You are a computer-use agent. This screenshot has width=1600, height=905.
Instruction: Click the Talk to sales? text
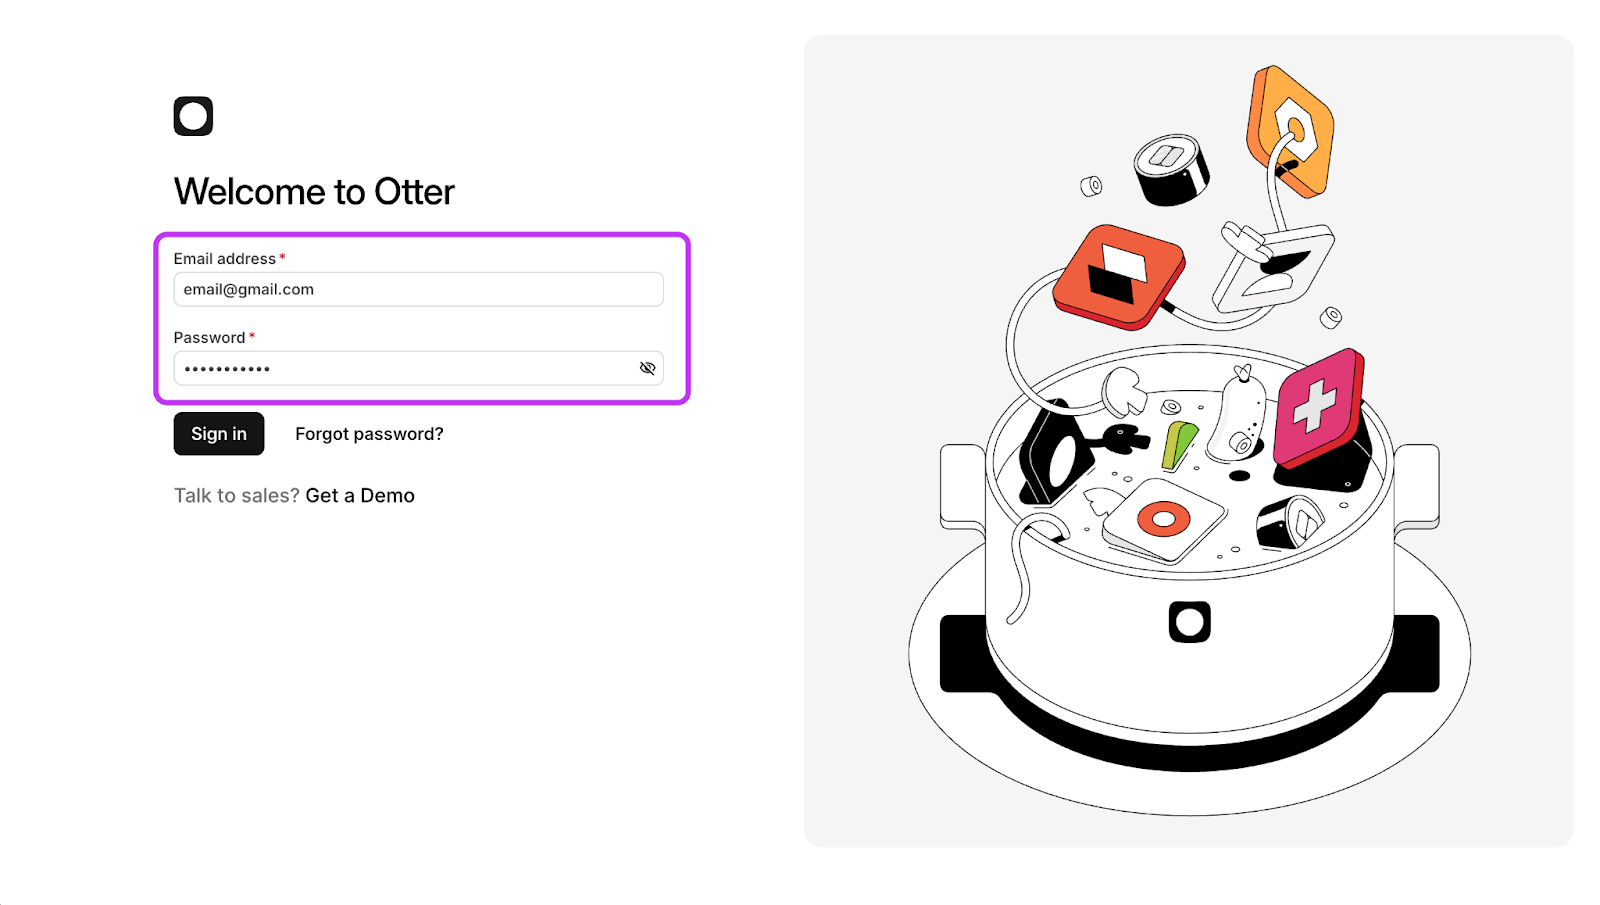(236, 496)
